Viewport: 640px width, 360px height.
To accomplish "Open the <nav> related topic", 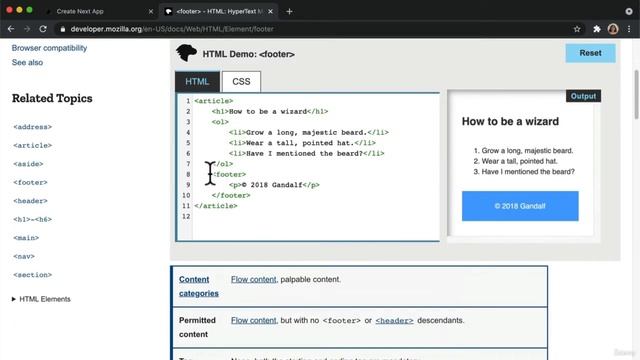I will pos(24,256).
